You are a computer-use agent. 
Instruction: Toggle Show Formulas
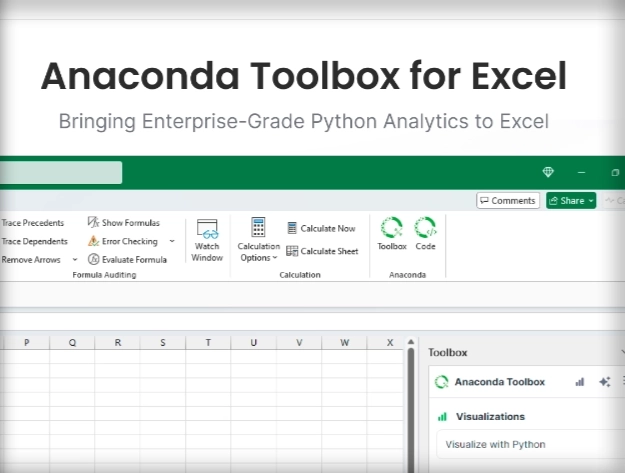click(124, 222)
